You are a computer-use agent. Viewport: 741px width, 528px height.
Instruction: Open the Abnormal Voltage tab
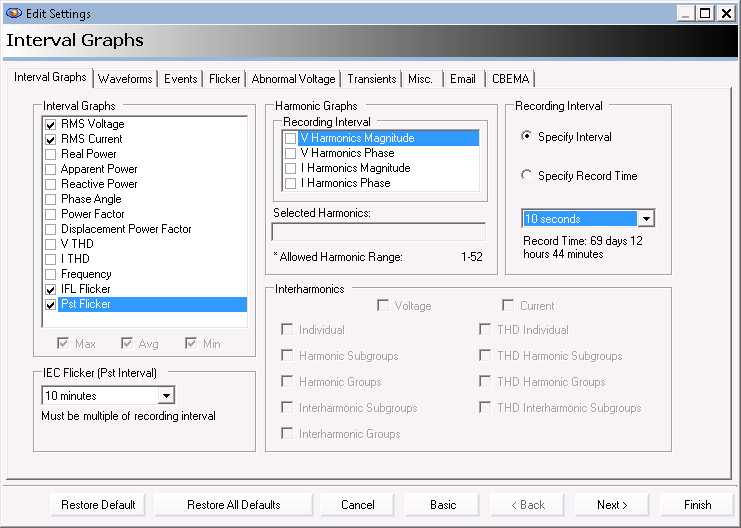point(293,78)
